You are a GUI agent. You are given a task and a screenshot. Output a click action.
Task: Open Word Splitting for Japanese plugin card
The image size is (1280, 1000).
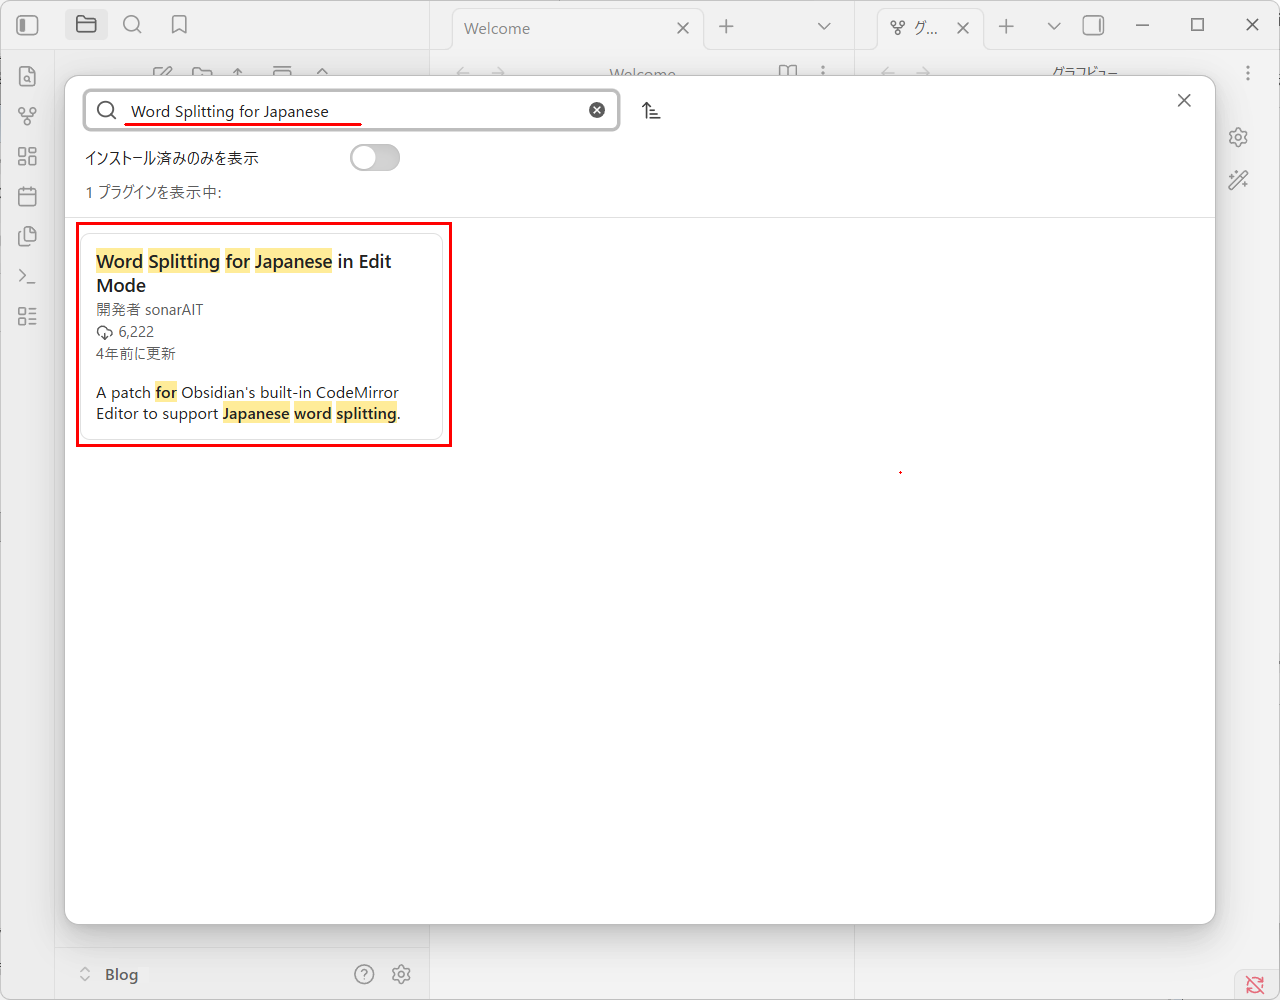coord(262,335)
